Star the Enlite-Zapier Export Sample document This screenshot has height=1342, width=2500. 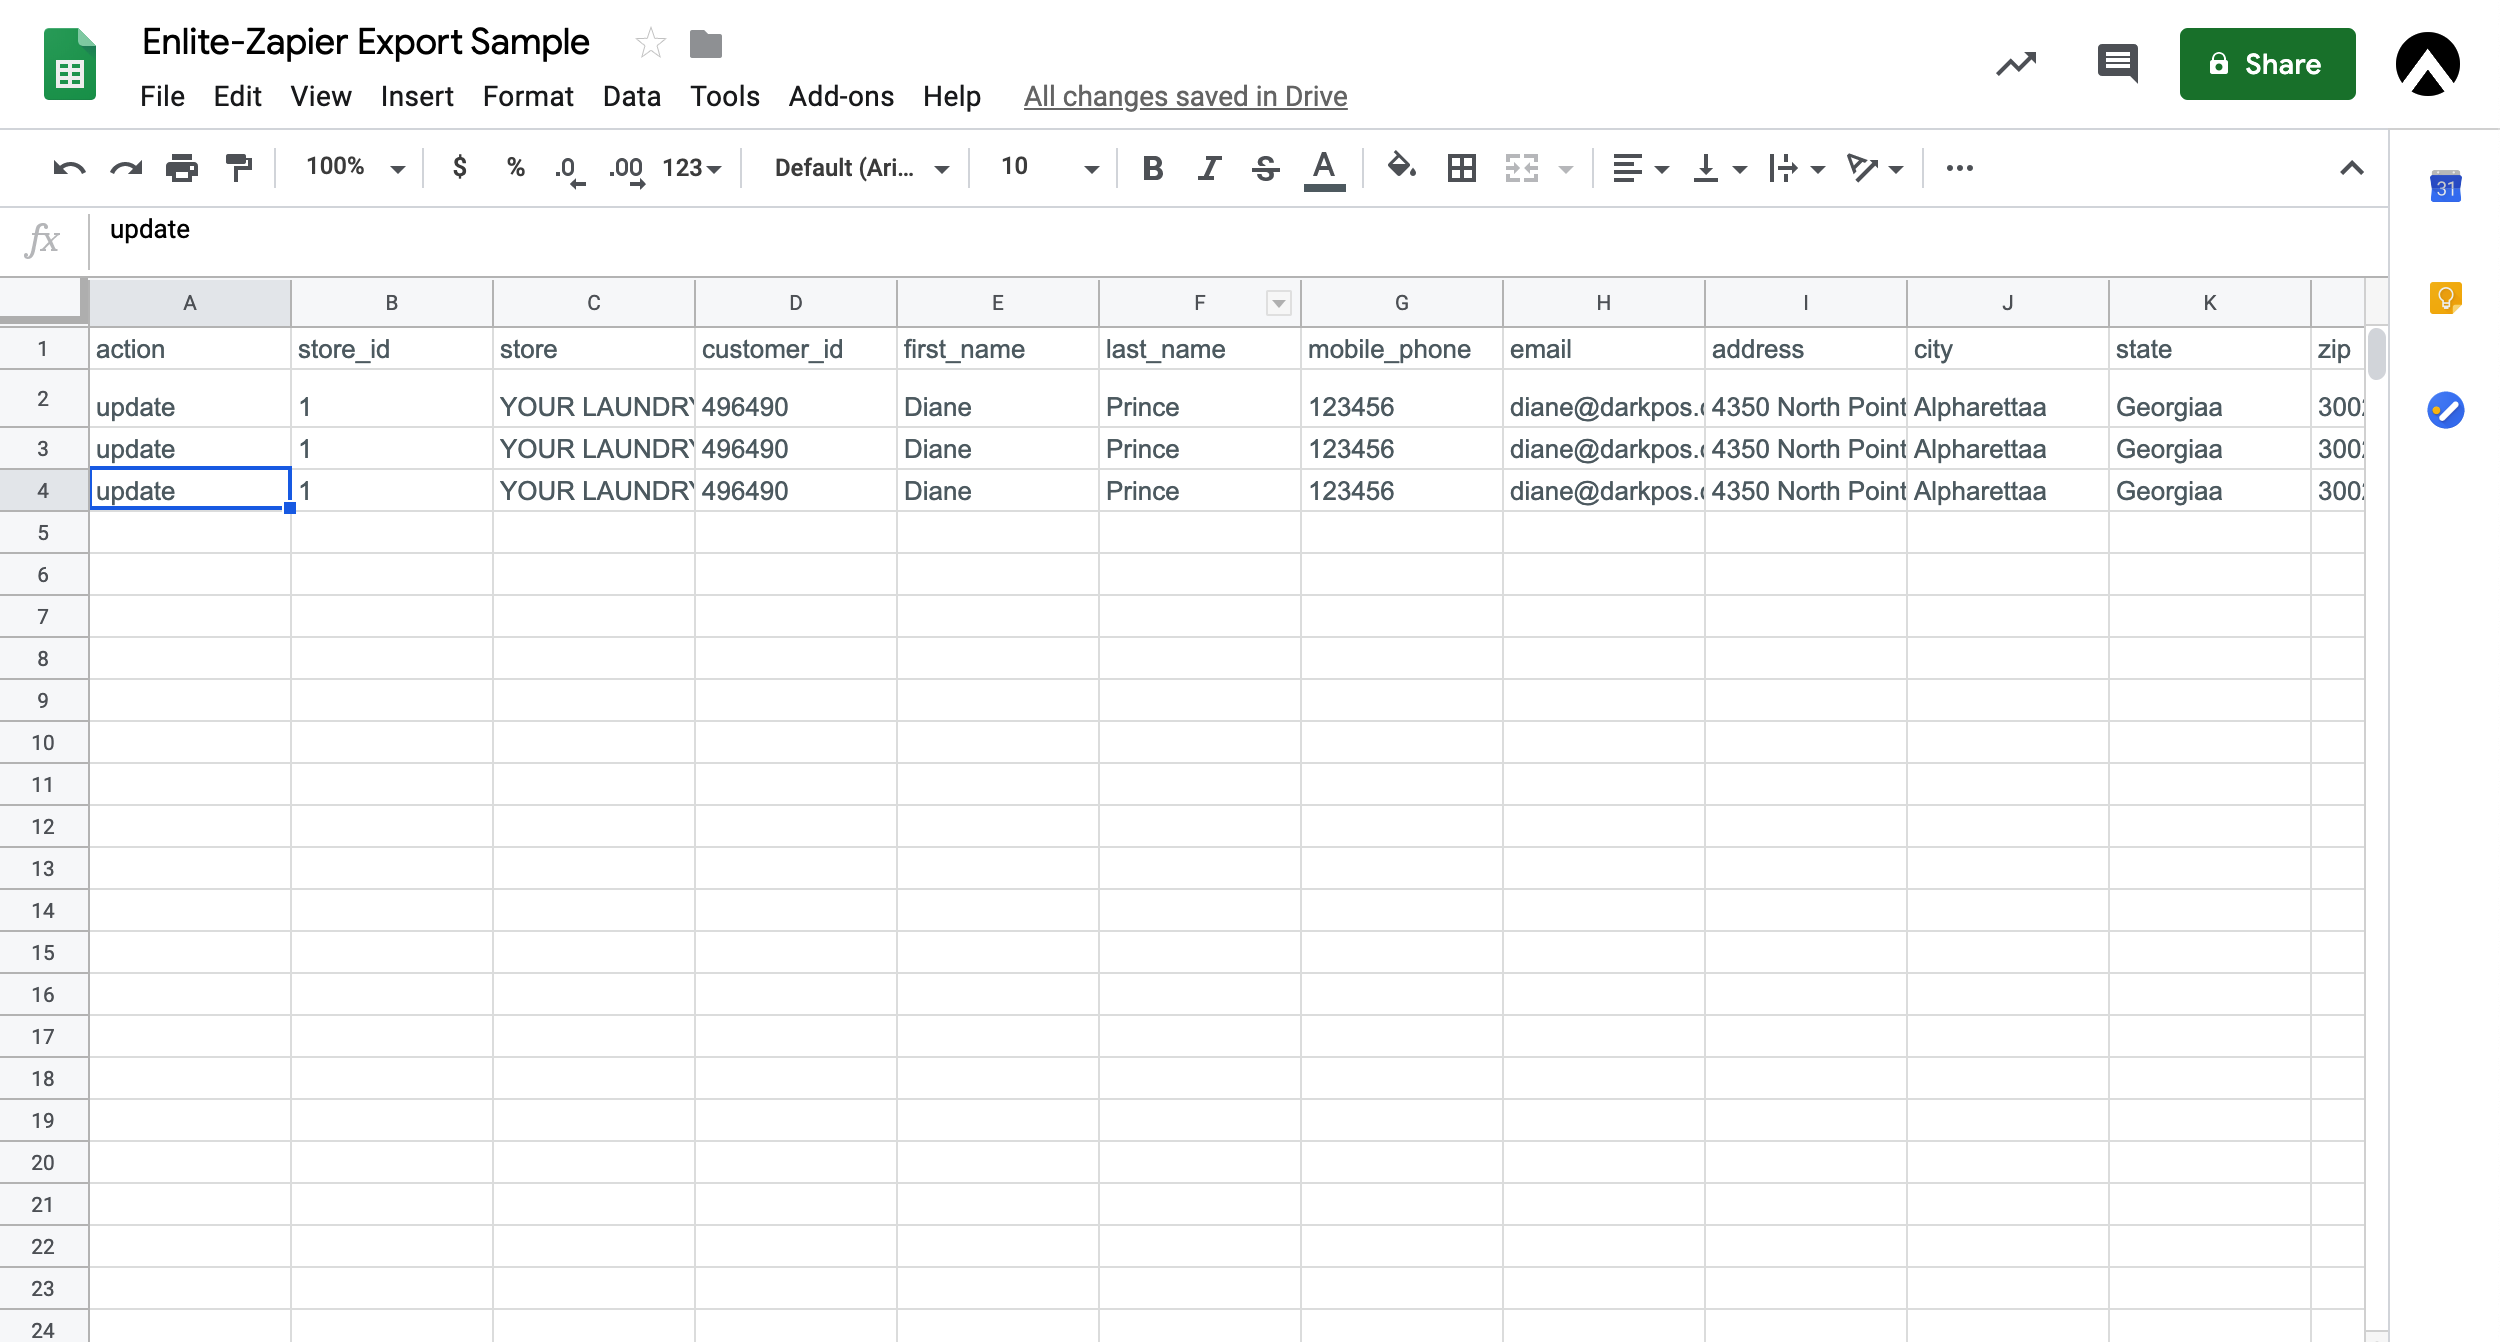pyautogui.click(x=650, y=43)
